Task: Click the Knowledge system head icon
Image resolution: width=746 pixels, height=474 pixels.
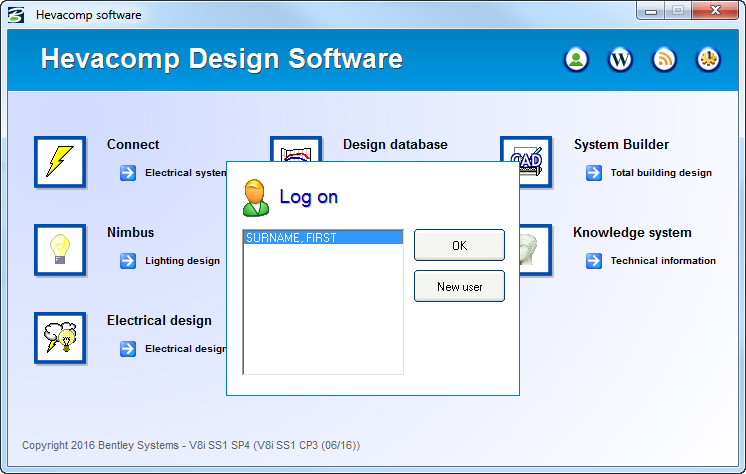Action: coord(536,250)
